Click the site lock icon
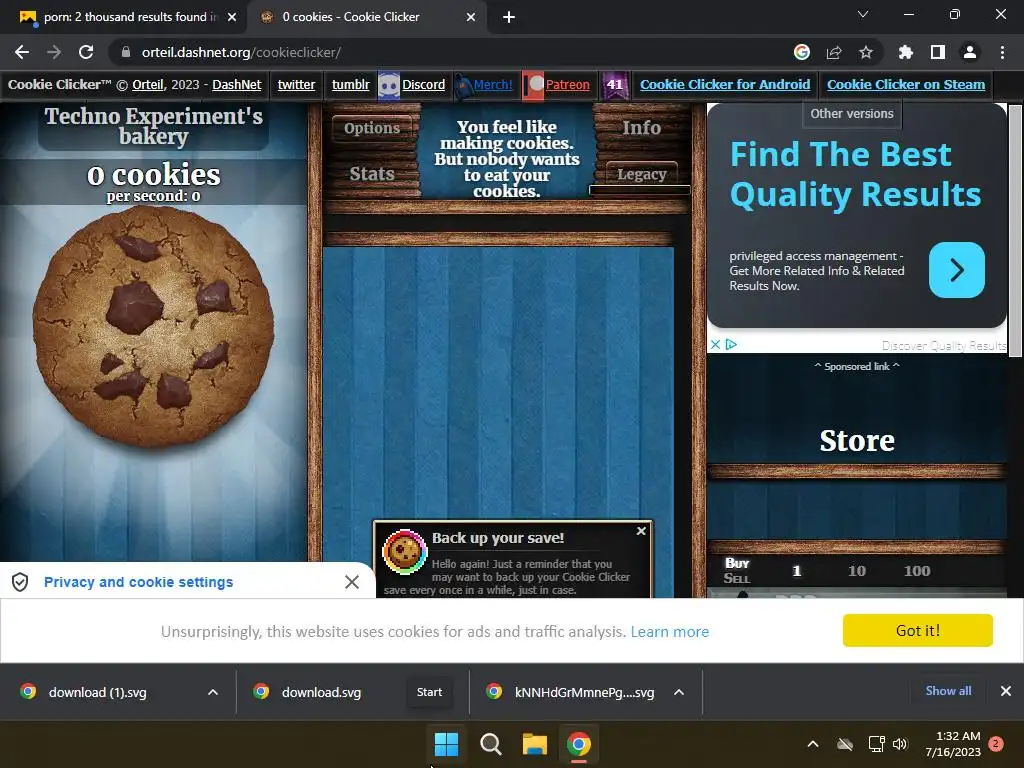 (126, 52)
